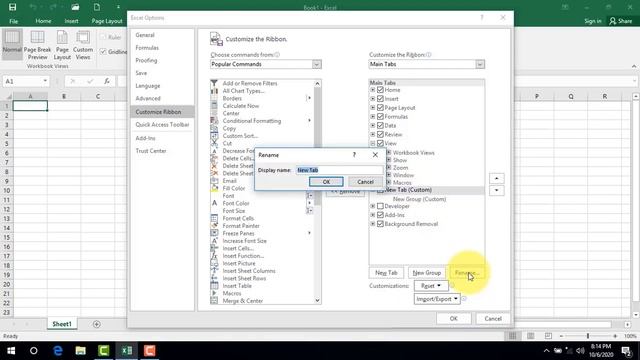
Task: Choose the Page Break Preview icon
Action: (38, 38)
